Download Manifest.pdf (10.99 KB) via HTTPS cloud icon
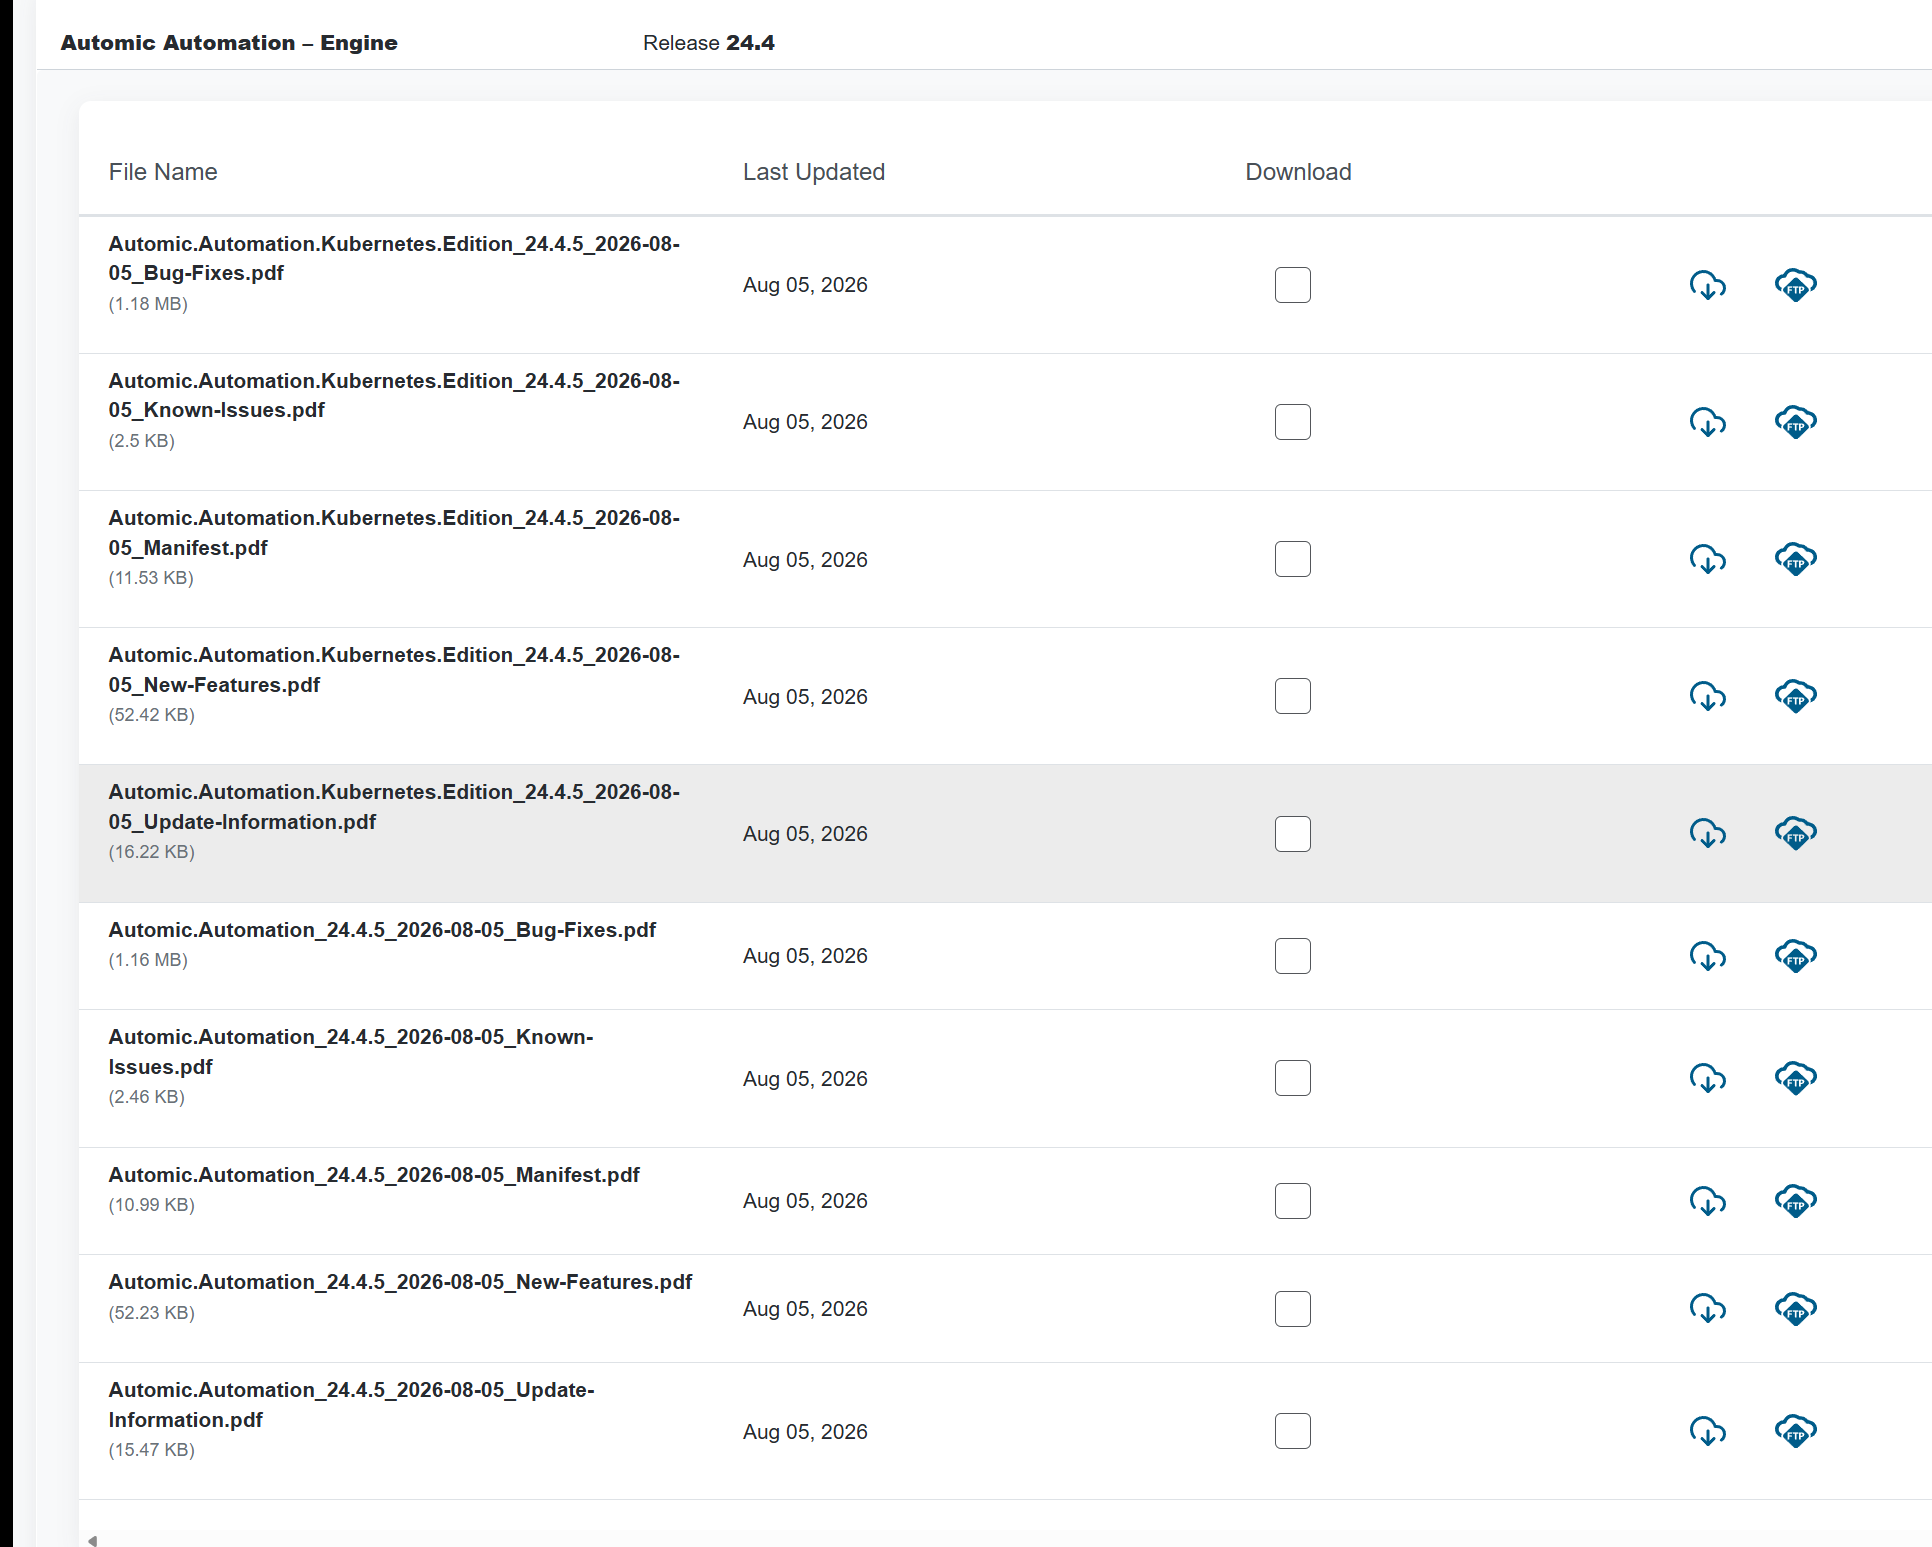This screenshot has width=1932, height=1547. click(x=1708, y=1201)
